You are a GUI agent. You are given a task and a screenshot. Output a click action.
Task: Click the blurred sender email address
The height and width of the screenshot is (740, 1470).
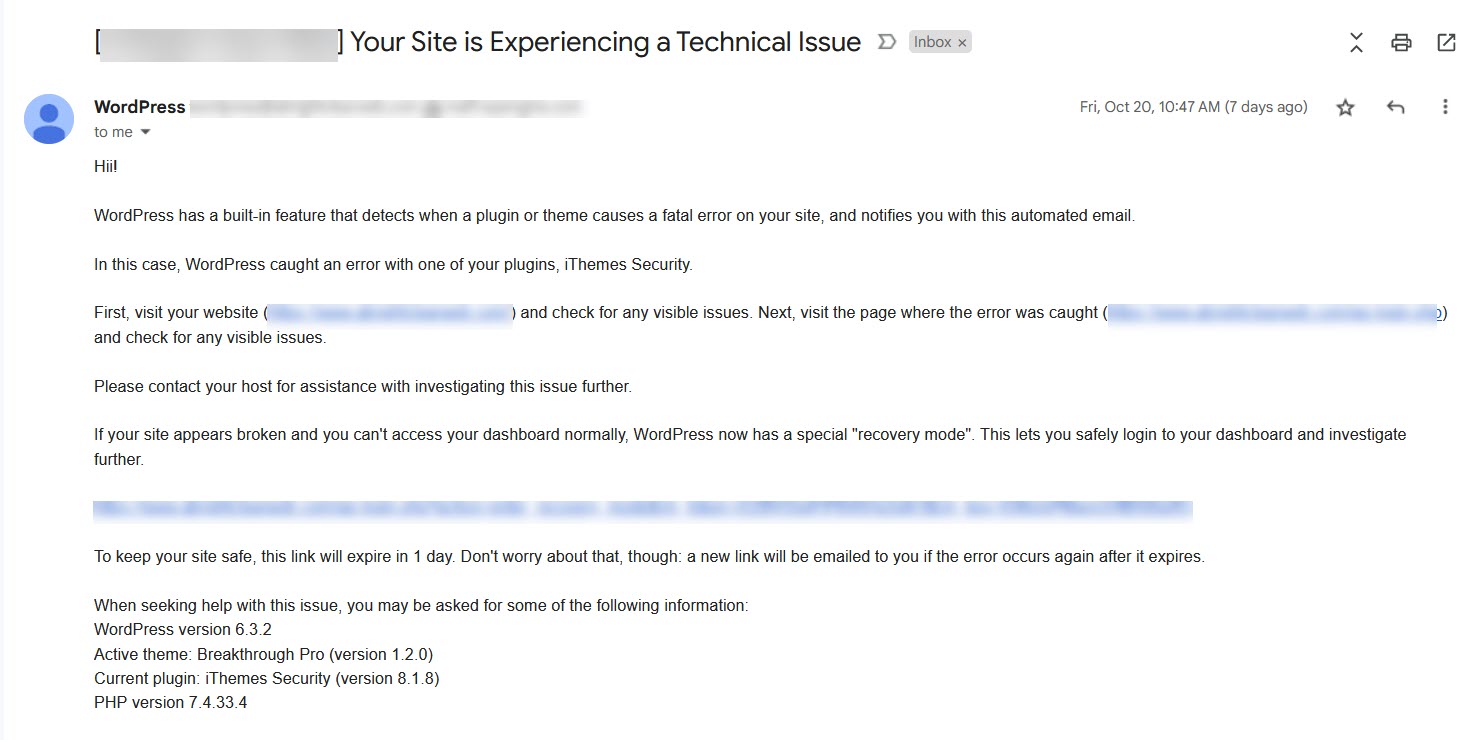click(385, 107)
